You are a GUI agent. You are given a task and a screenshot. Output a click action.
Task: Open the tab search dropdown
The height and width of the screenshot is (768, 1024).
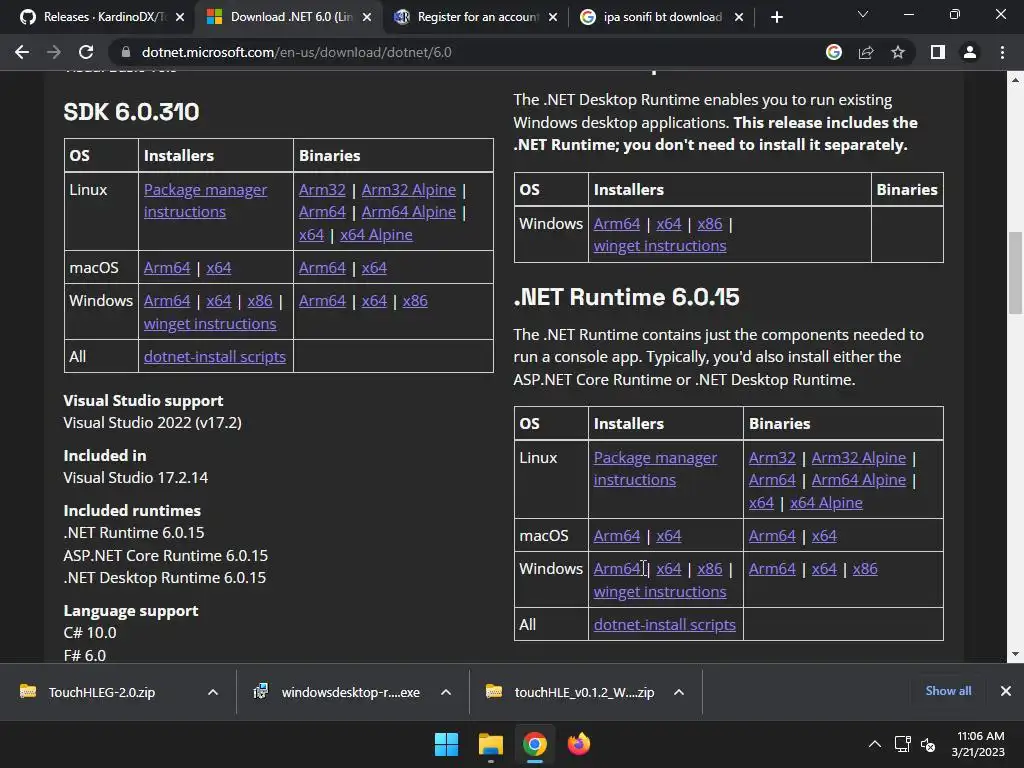[863, 14]
